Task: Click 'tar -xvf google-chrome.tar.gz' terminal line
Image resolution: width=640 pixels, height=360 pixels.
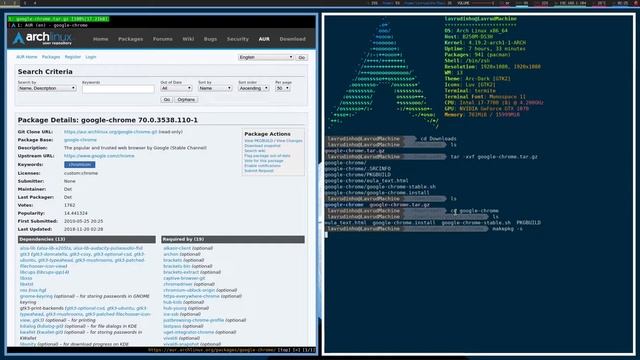Action: click(494, 157)
